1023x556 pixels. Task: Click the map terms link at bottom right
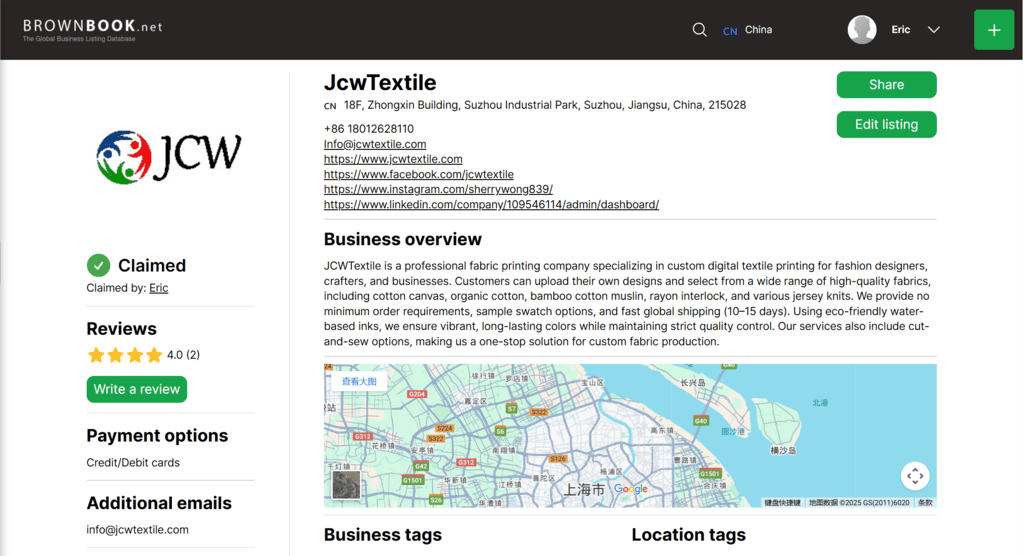[925, 502]
